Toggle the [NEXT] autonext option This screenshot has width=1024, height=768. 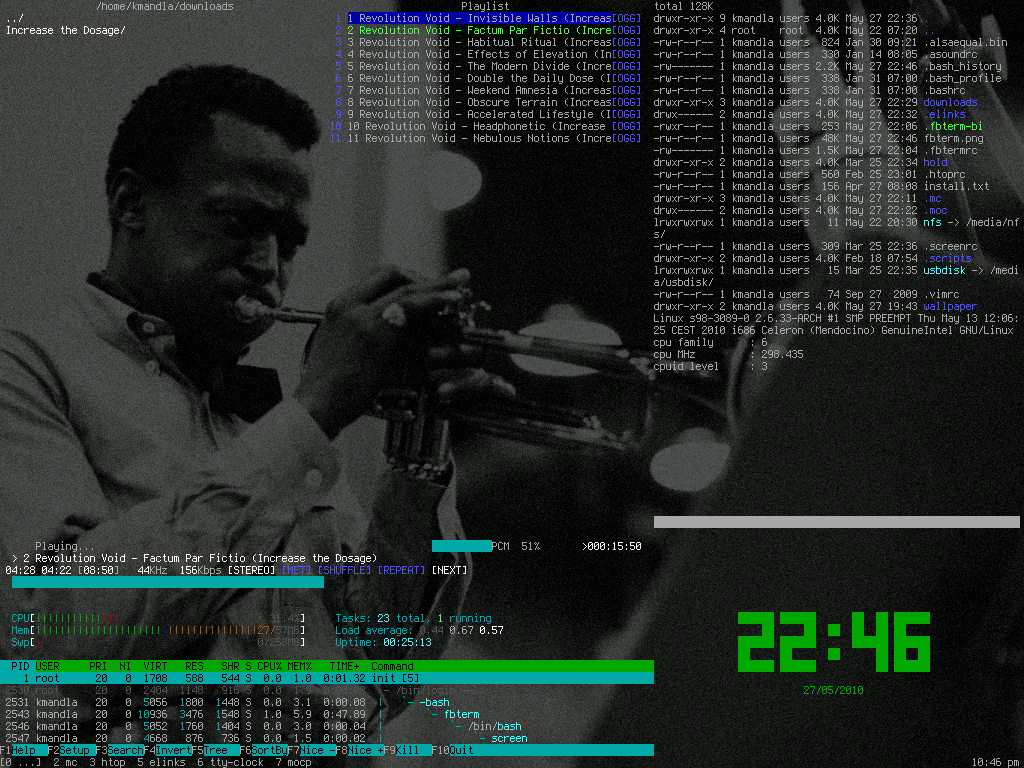[449, 570]
